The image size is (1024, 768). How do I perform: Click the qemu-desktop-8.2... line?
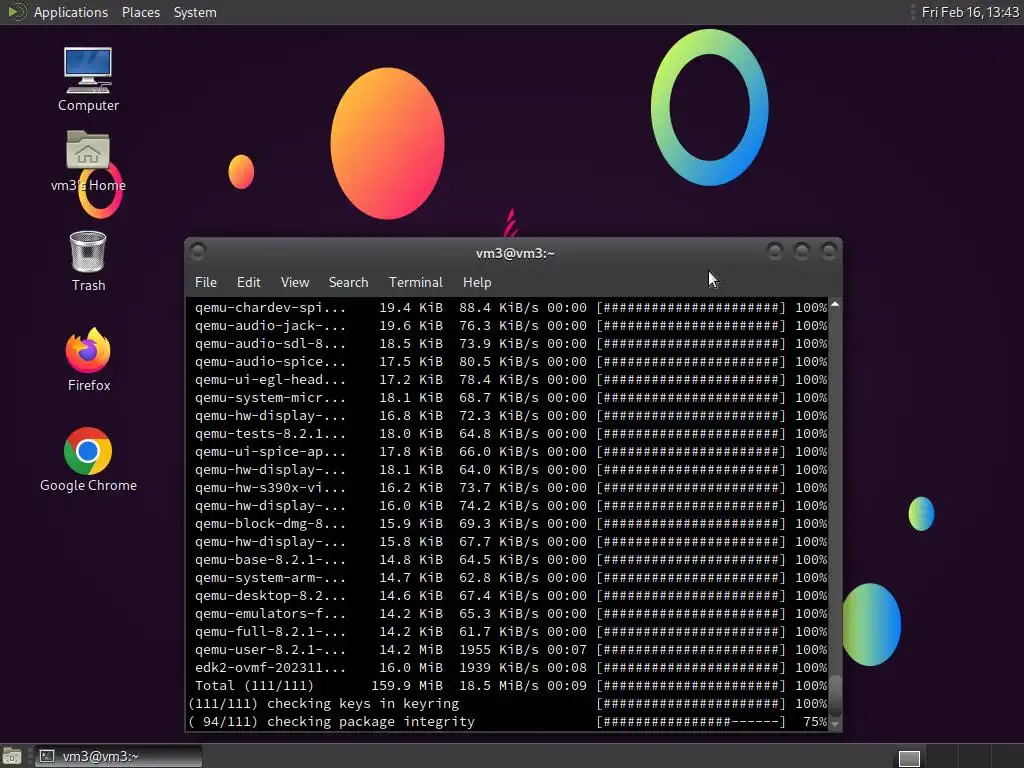click(x=511, y=596)
